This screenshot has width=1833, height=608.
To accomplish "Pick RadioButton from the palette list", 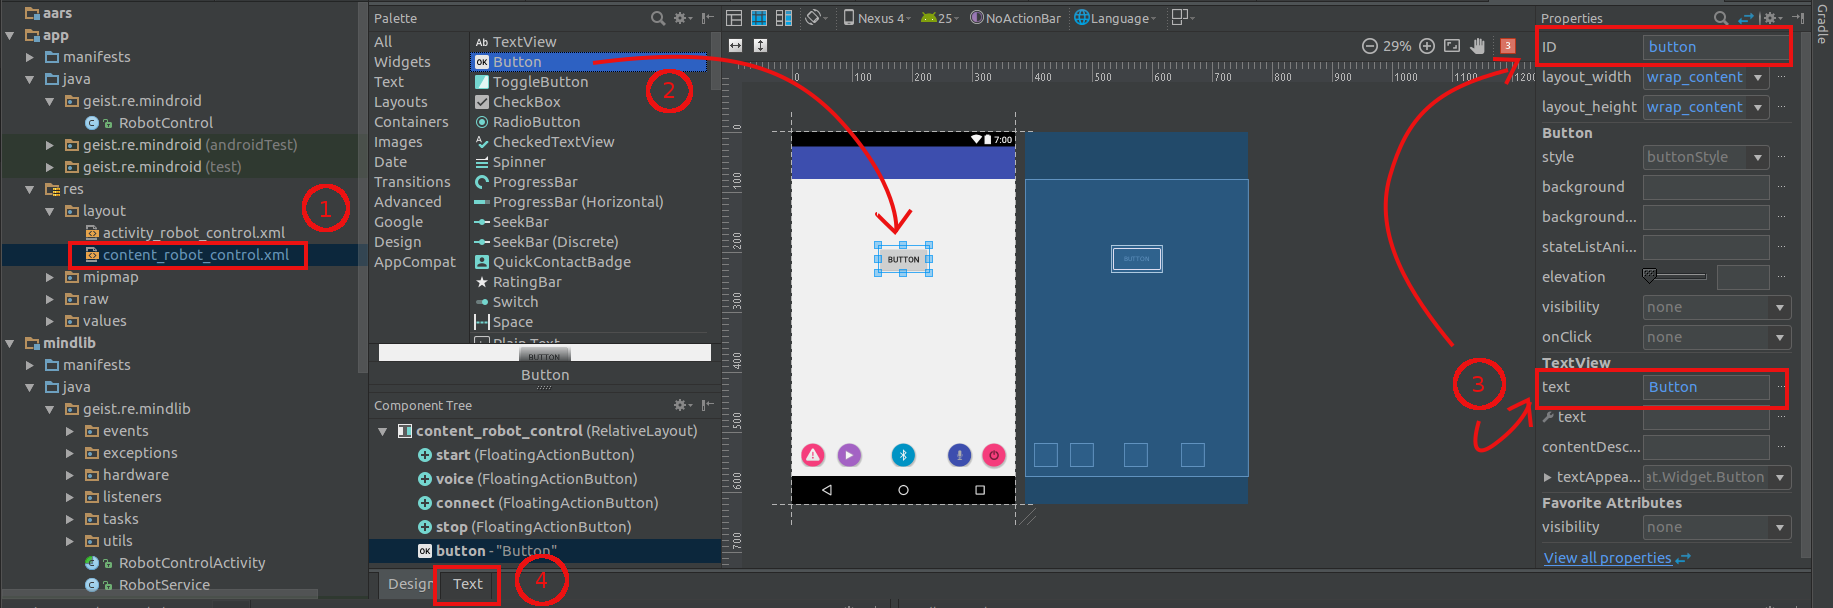I will [x=535, y=122].
